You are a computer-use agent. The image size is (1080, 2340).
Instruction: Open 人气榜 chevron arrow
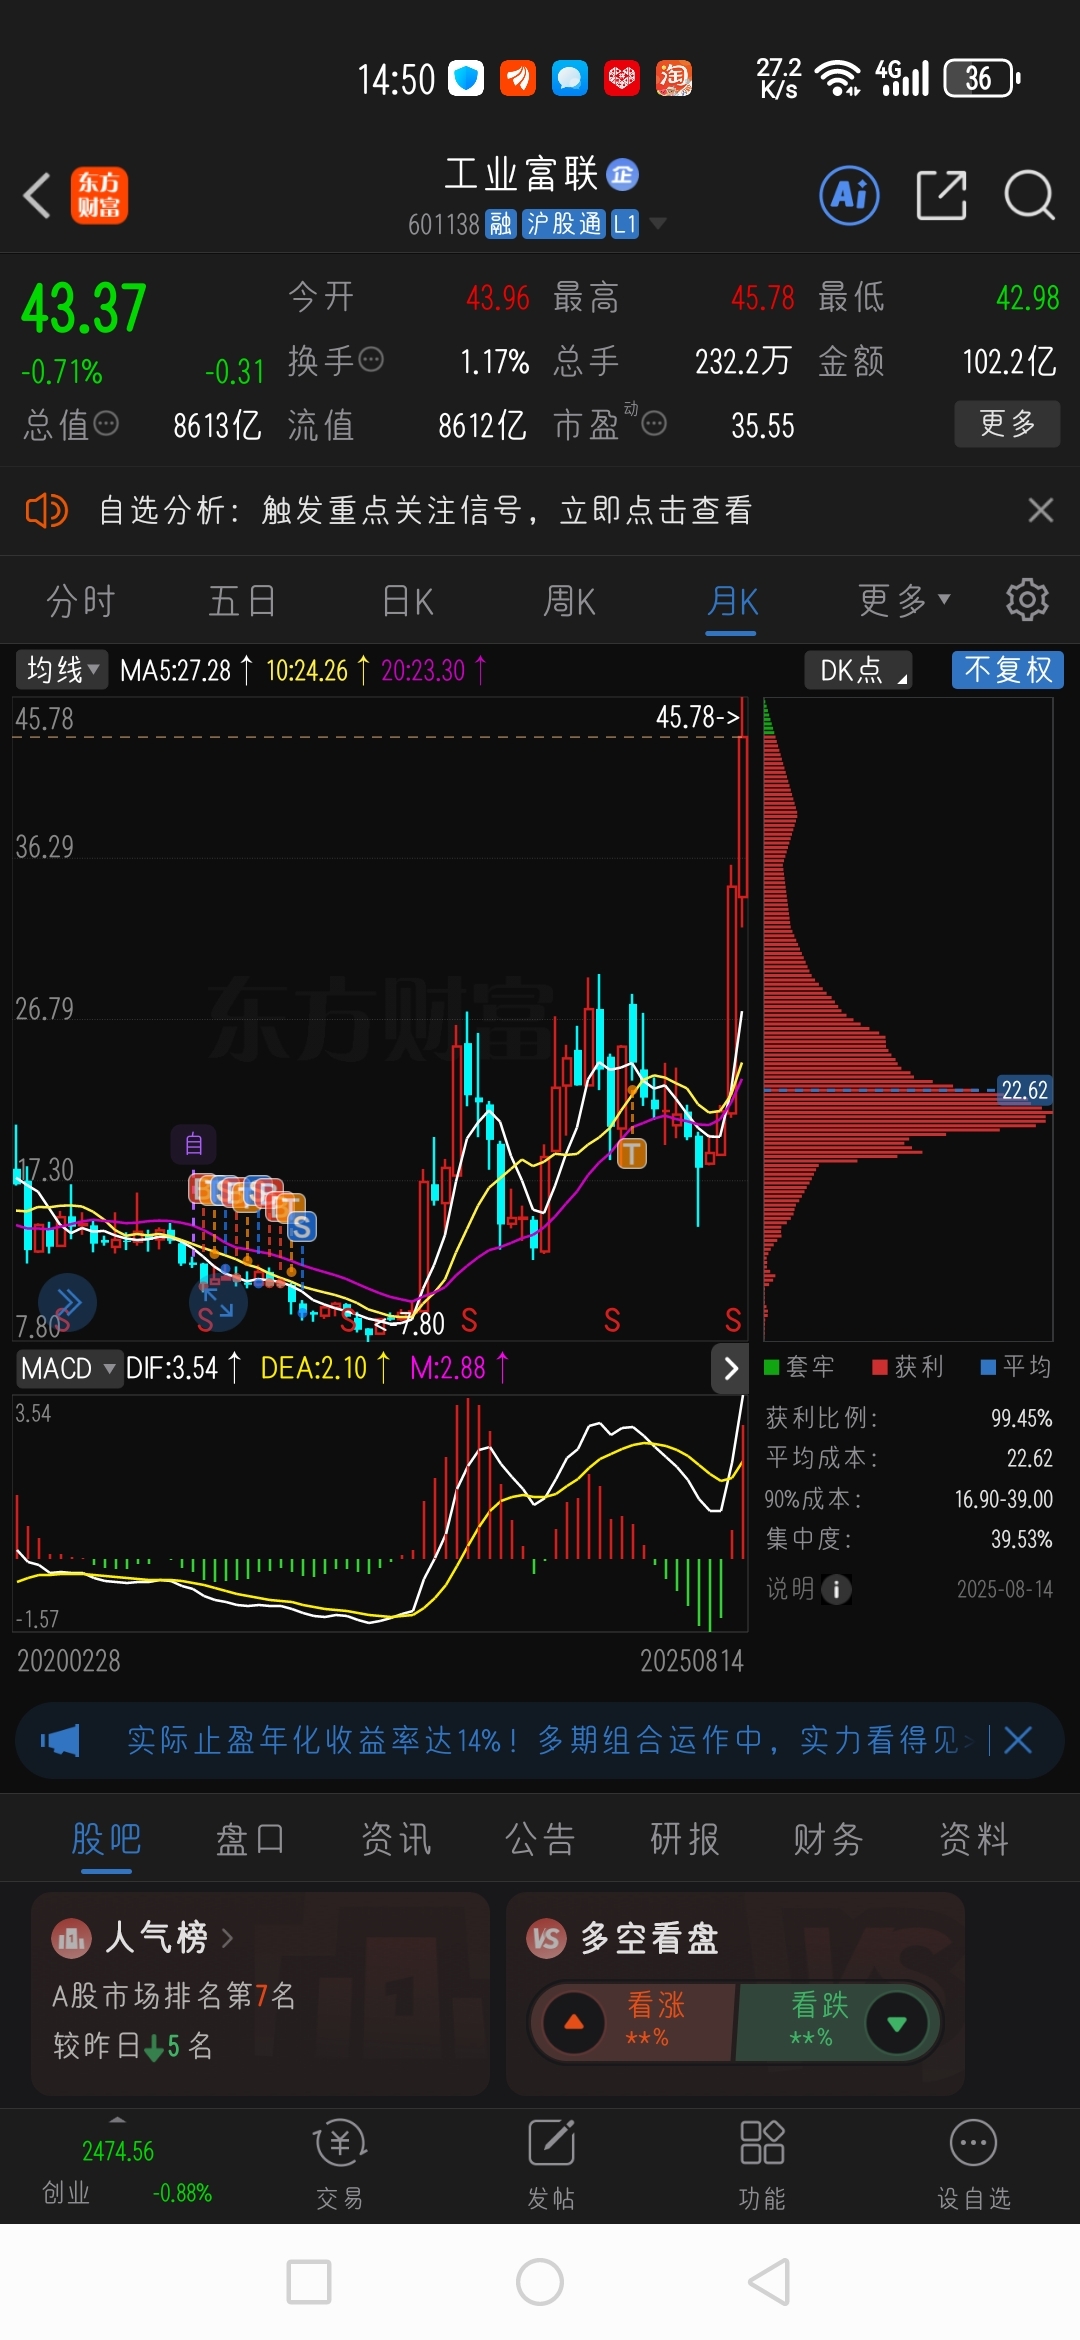227,1939
